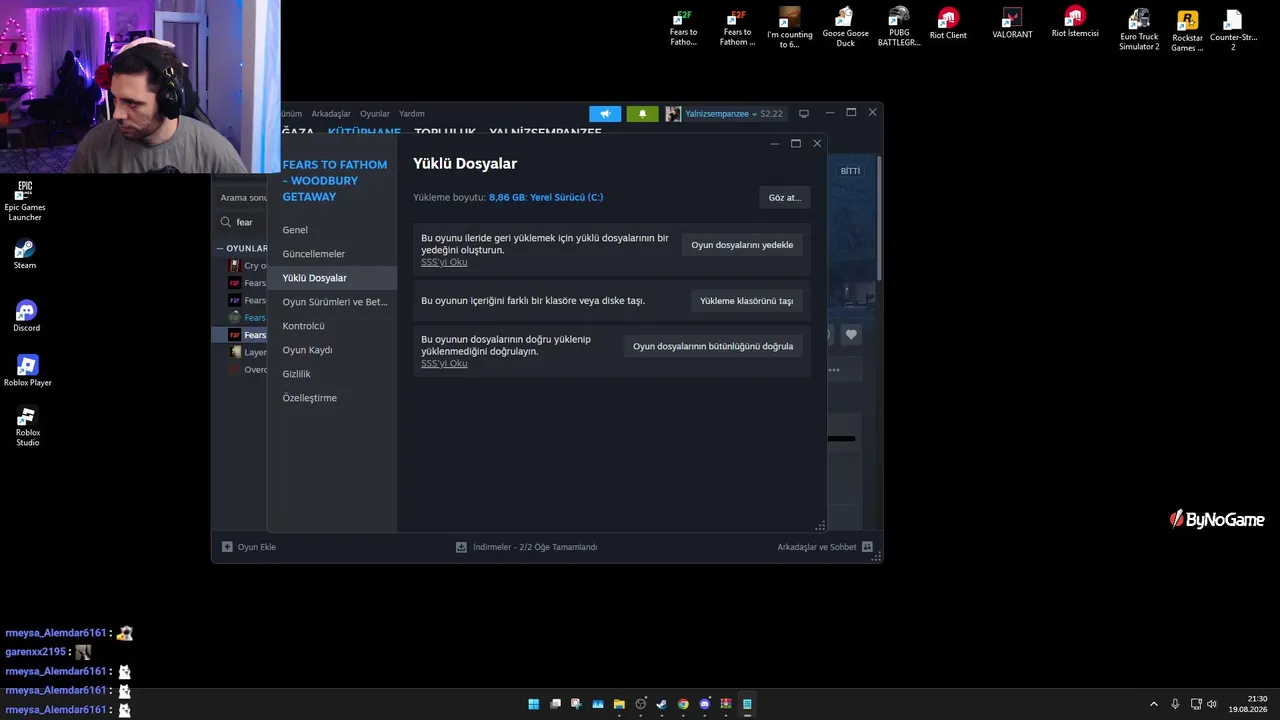Open the Özelleştirme properties section
Screen dimensions: 1280x720
332,398
